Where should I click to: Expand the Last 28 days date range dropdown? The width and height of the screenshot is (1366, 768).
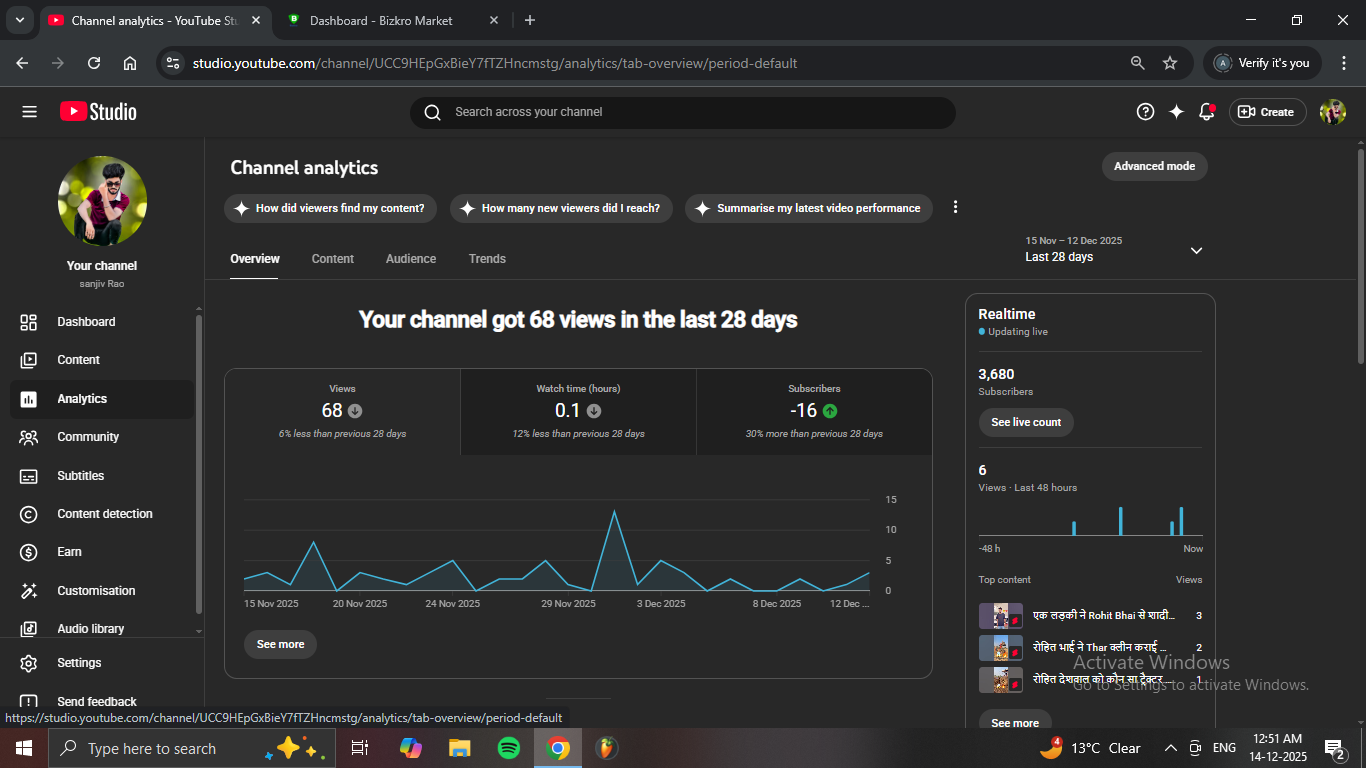(1196, 250)
